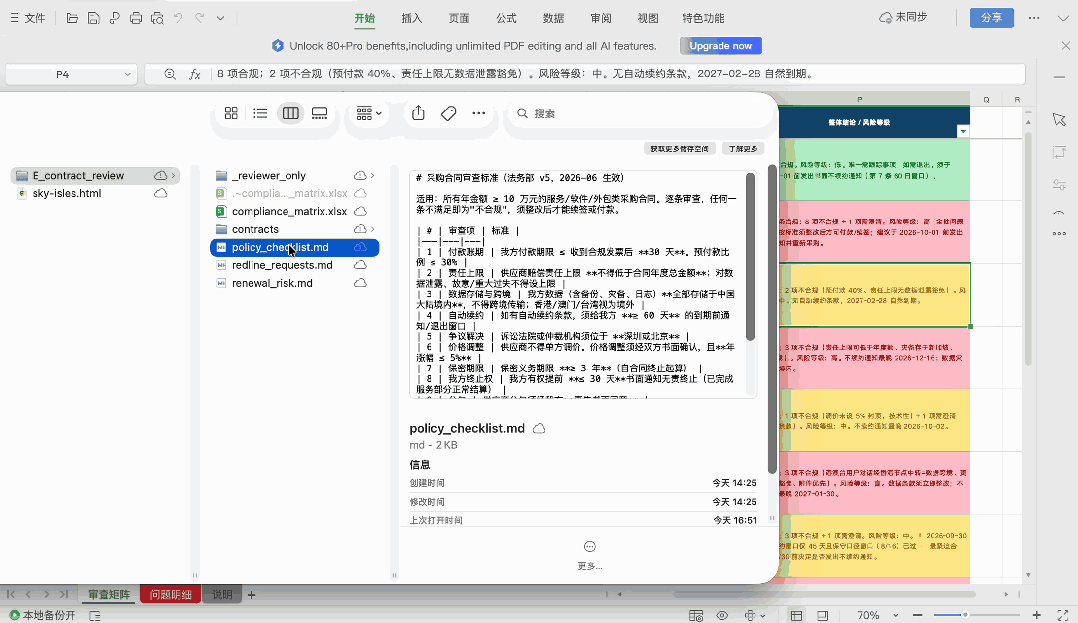Toggle the eye reading mode icon

722,615
